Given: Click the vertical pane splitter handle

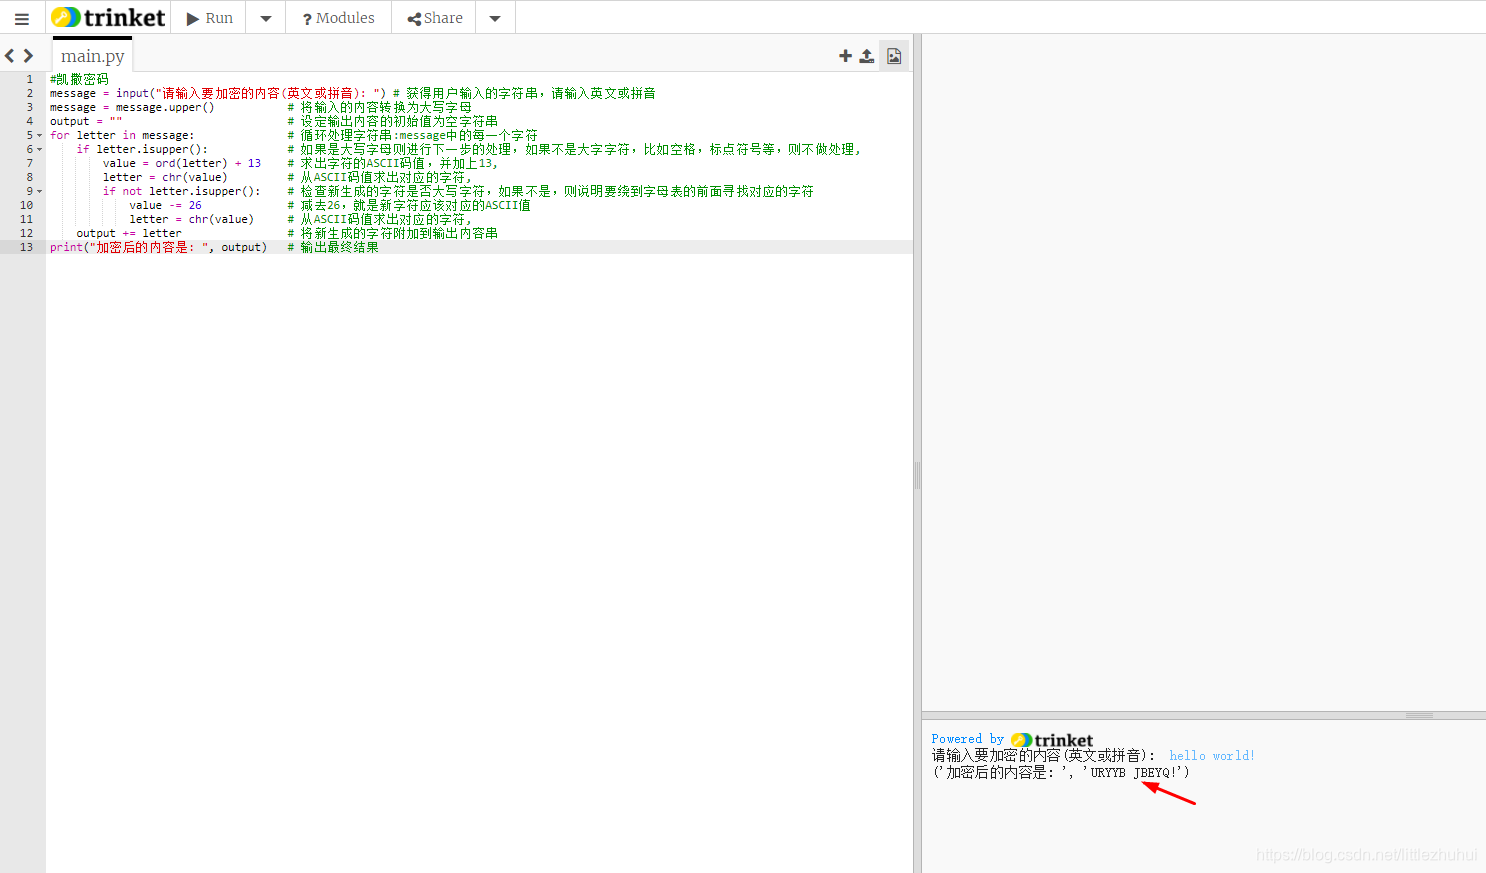Looking at the screenshot, I should point(917,475).
